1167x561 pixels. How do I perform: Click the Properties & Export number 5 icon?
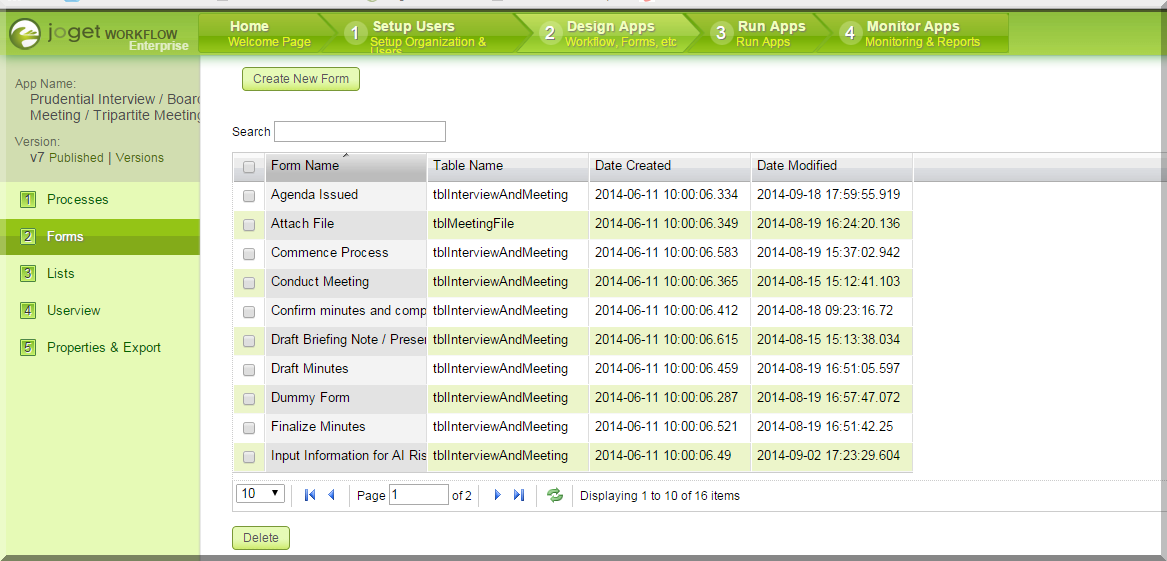pyautogui.click(x=28, y=348)
